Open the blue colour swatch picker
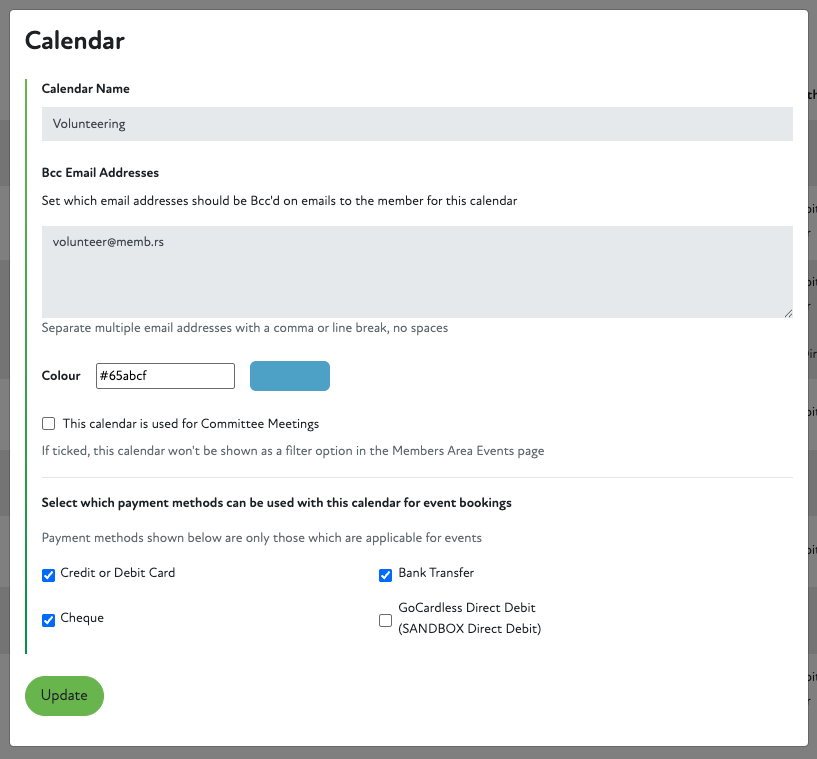Screen dimensions: 817x759 (289, 376)
